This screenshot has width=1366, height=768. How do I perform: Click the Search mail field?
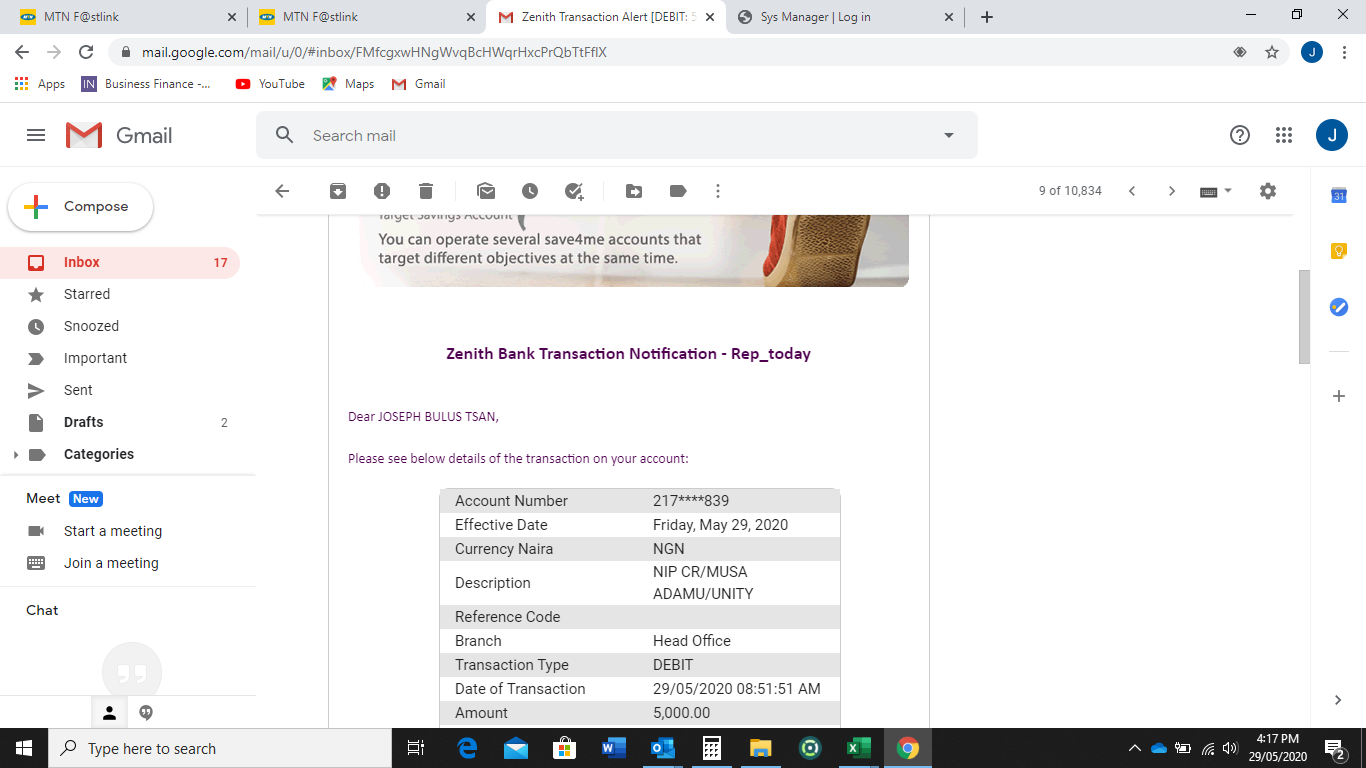tap(616, 135)
